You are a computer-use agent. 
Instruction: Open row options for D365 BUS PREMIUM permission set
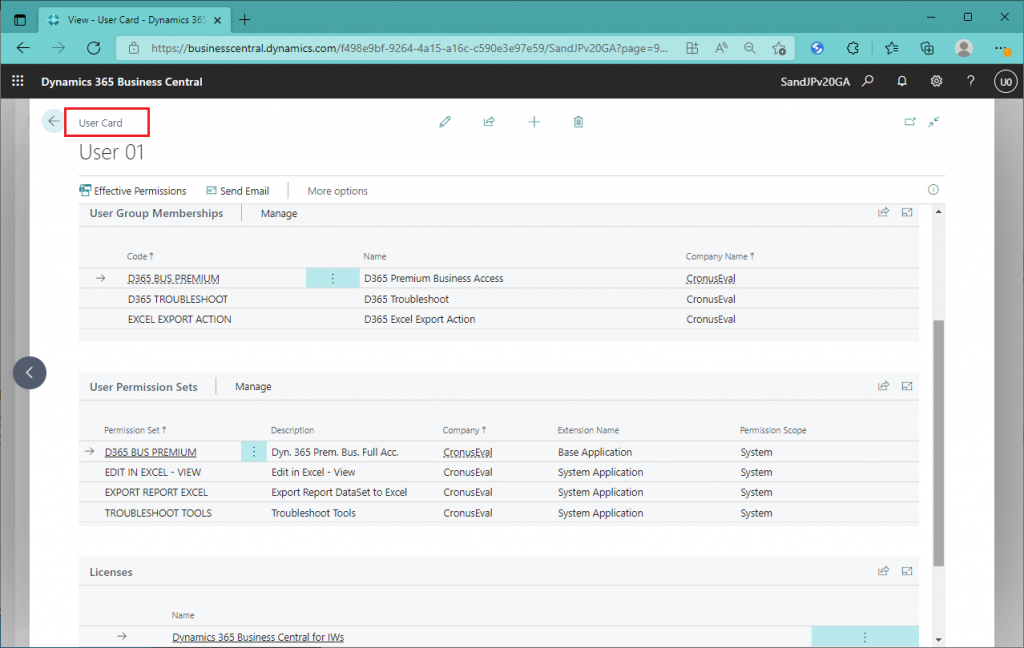[x=254, y=451]
